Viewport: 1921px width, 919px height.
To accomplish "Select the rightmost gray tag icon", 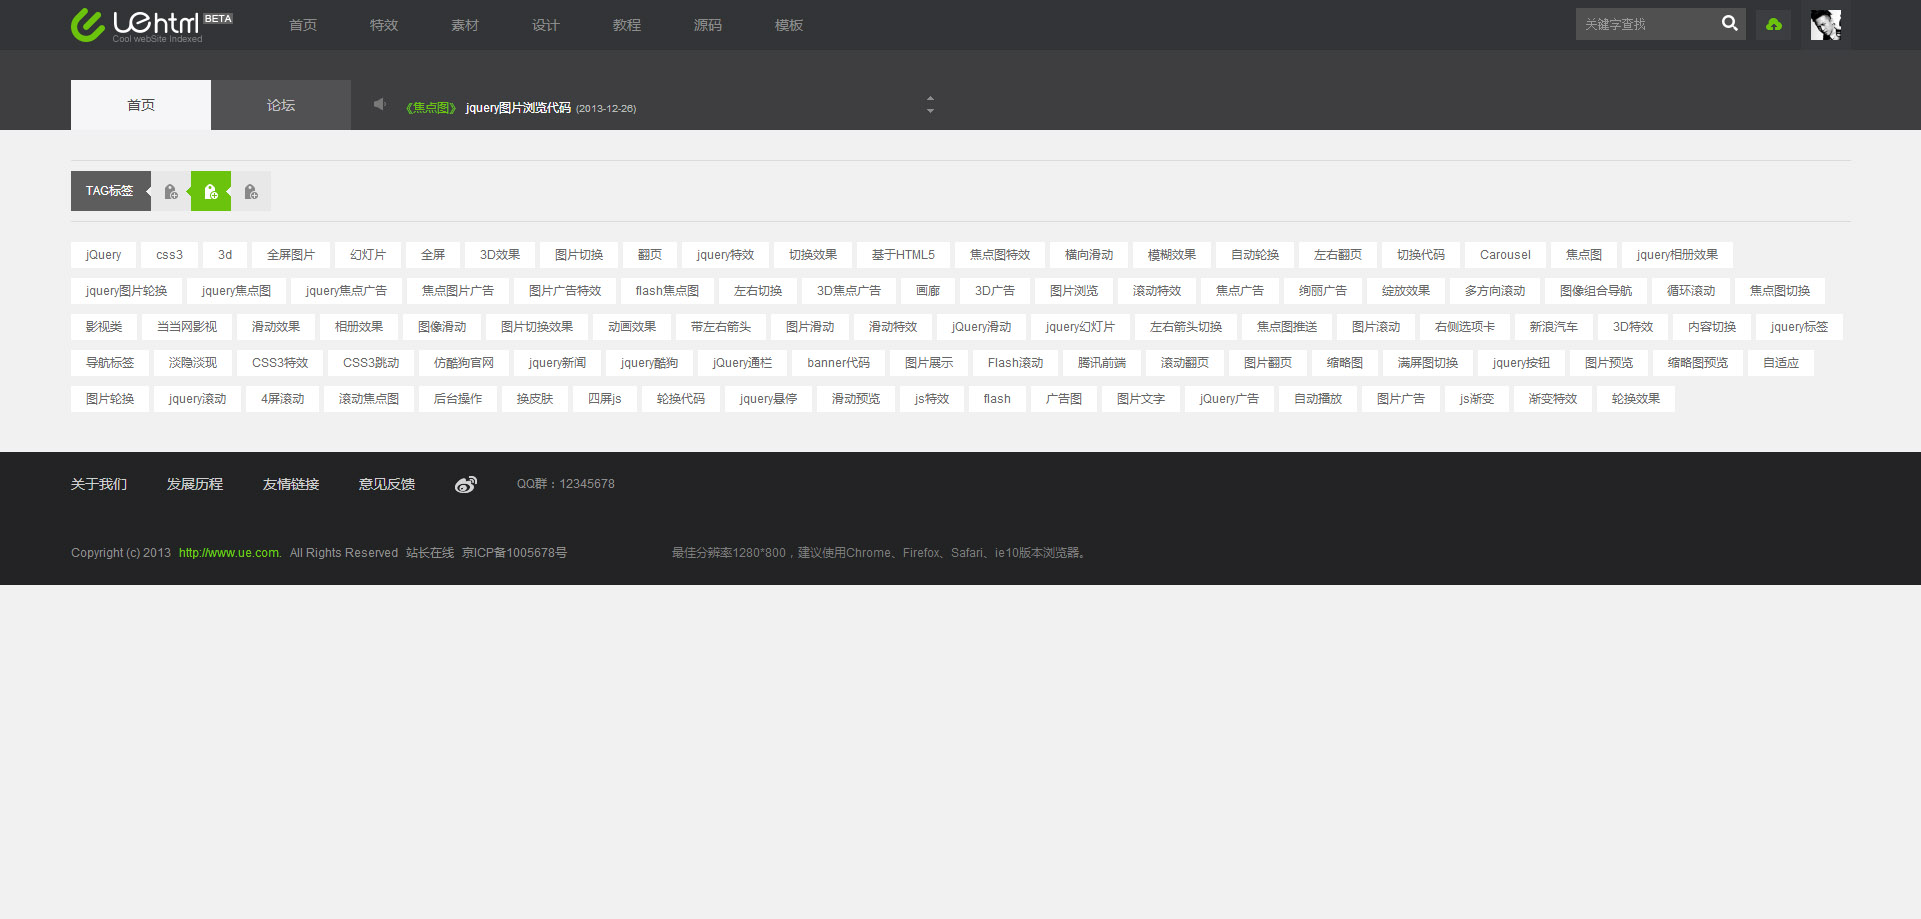I will pyautogui.click(x=251, y=191).
